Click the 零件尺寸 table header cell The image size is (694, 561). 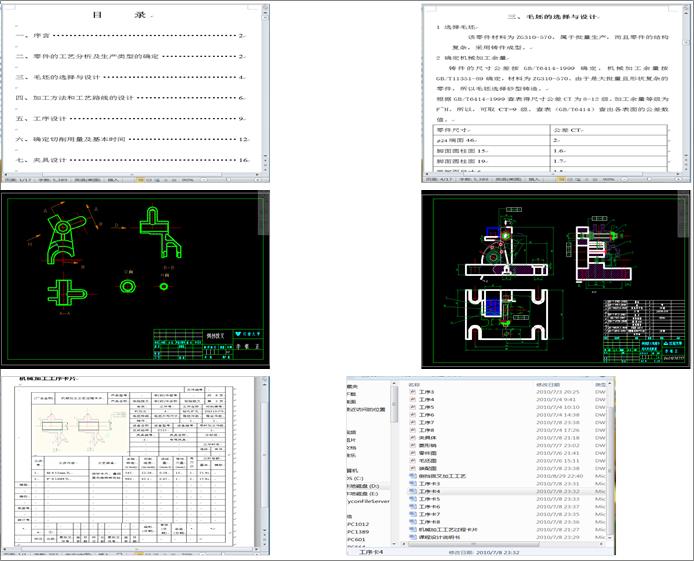click(x=491, y=130)
